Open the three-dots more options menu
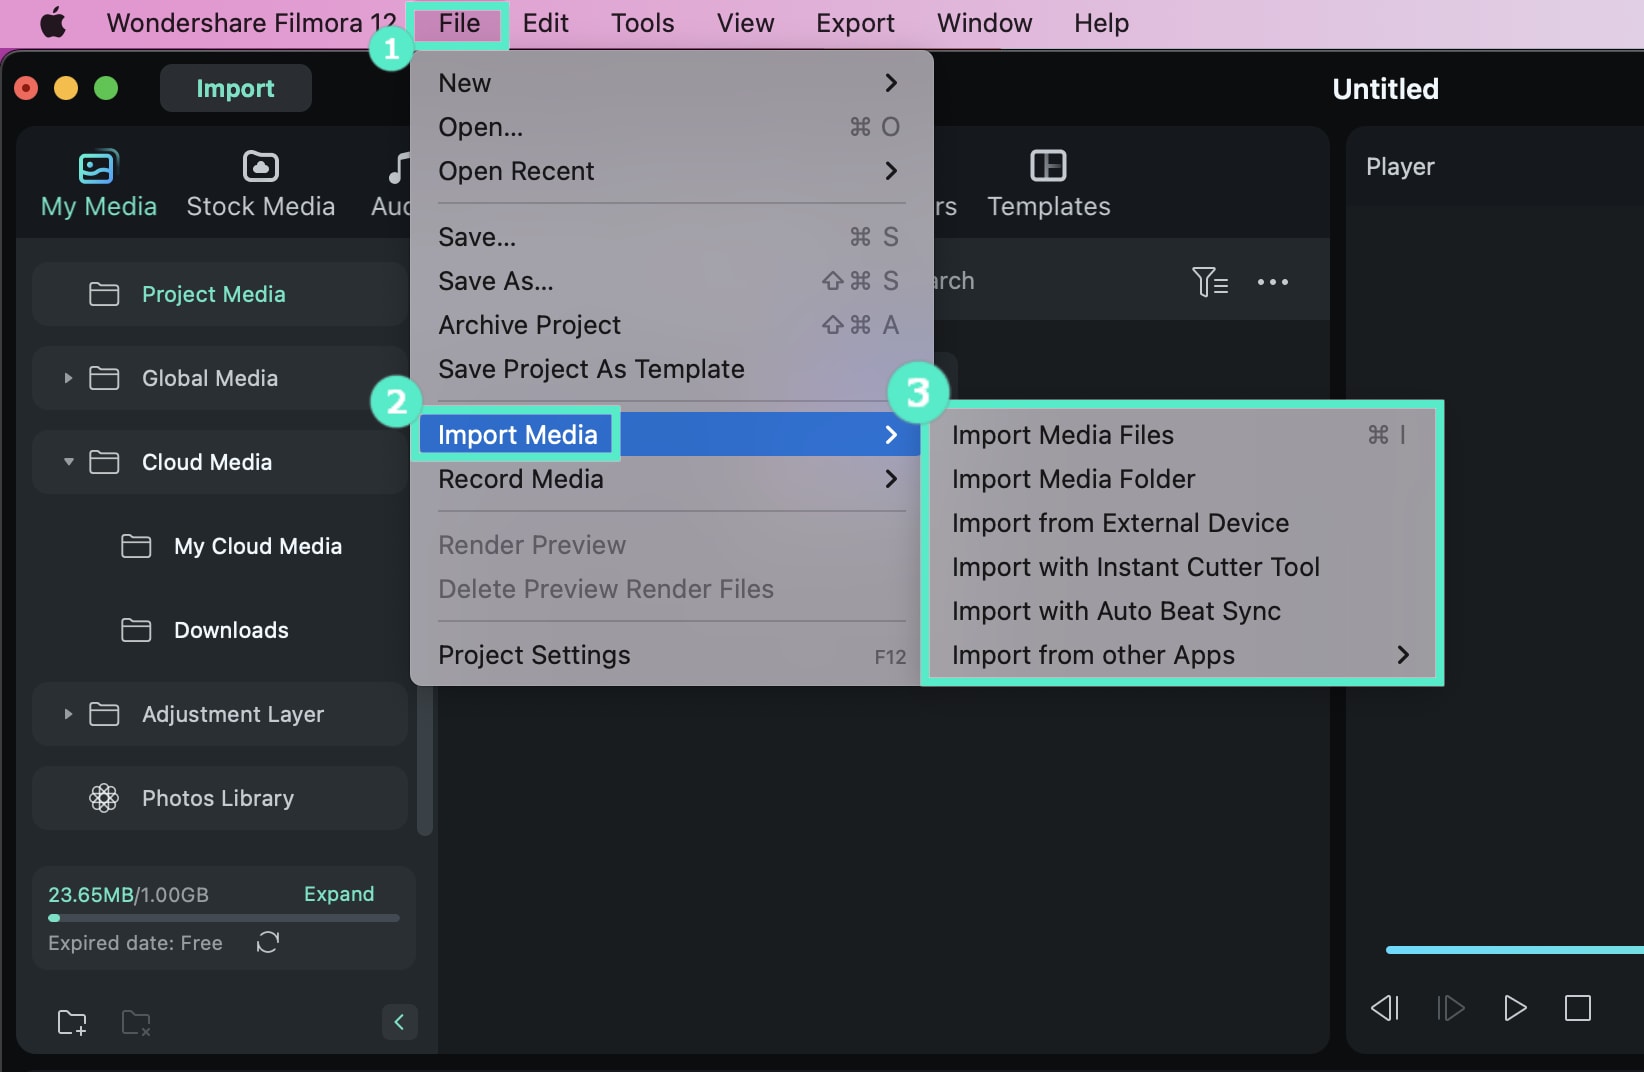The width and height of the screenshot is (1644, 1072). 1272,282
